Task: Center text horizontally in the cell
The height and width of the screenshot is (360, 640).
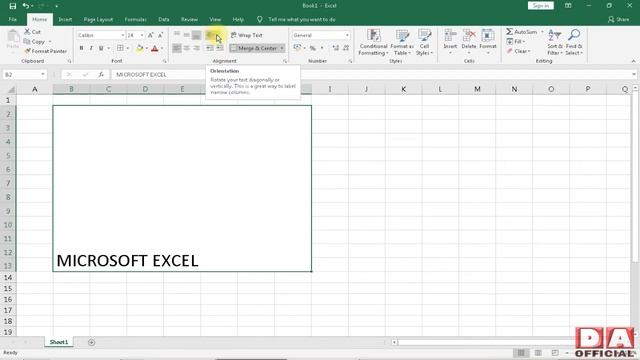Action: tap(187, 48)
